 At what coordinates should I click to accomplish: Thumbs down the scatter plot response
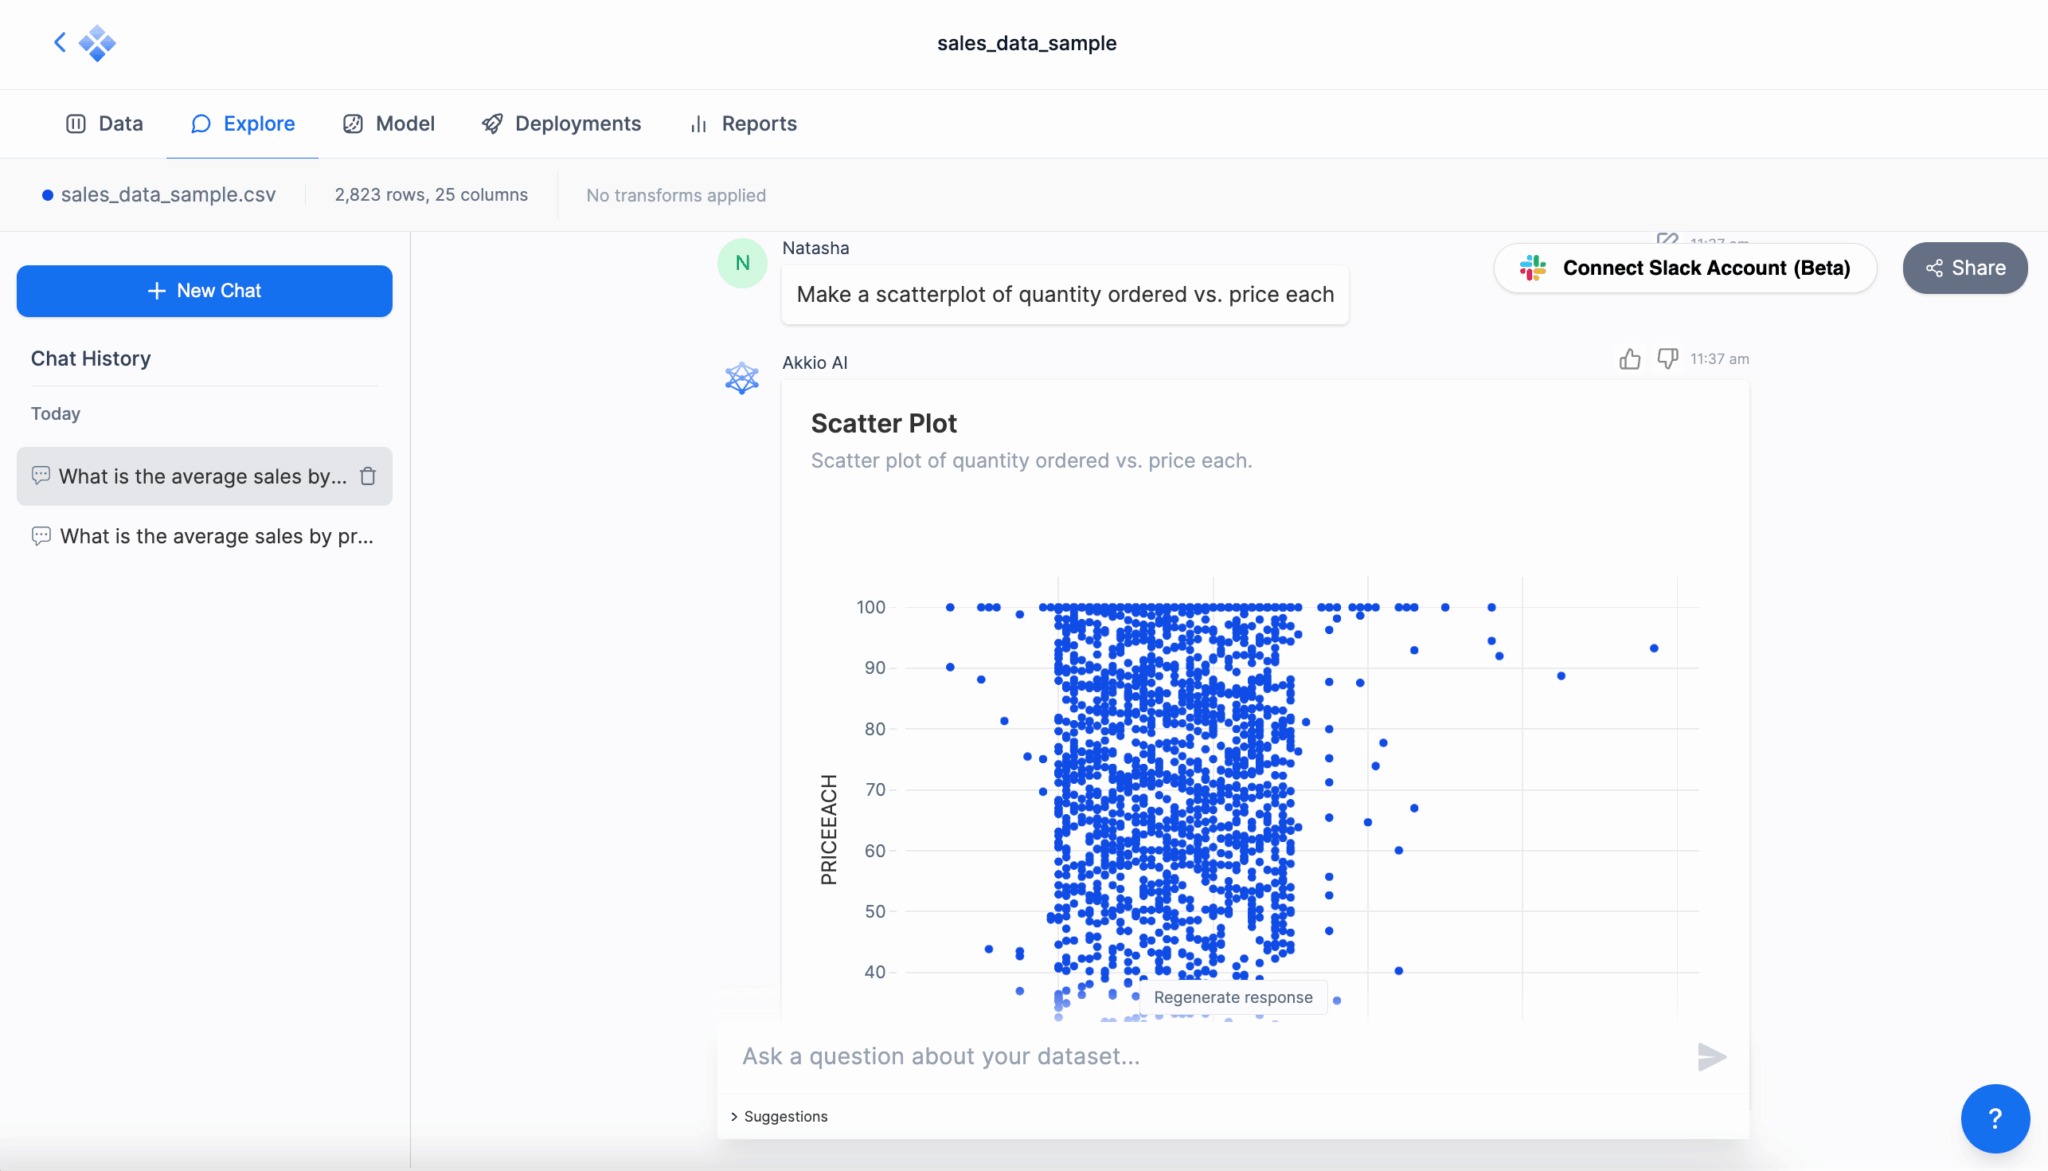[1667, 359]
